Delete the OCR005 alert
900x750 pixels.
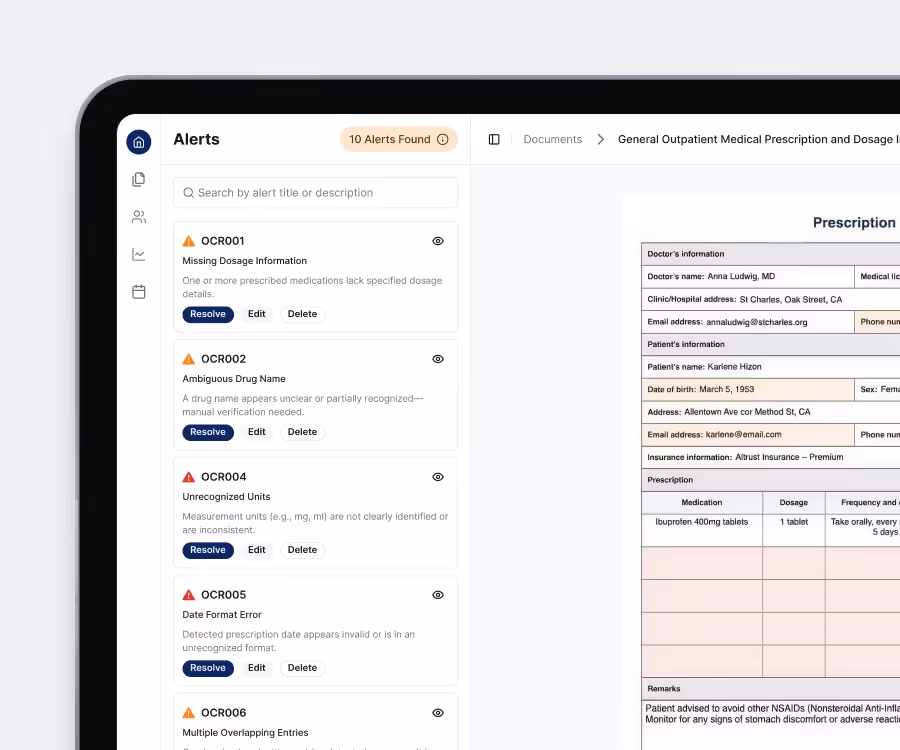pos(302,668)
